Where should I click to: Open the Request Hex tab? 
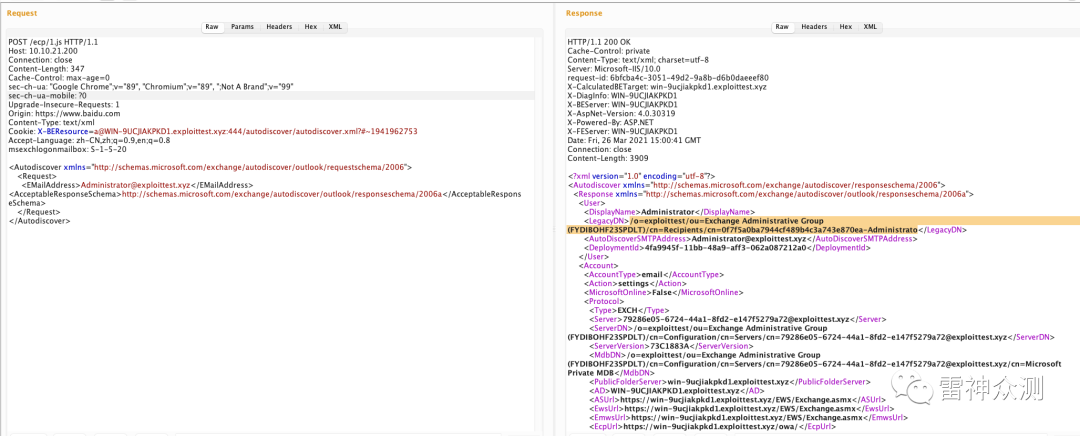(x=311, y=27)
